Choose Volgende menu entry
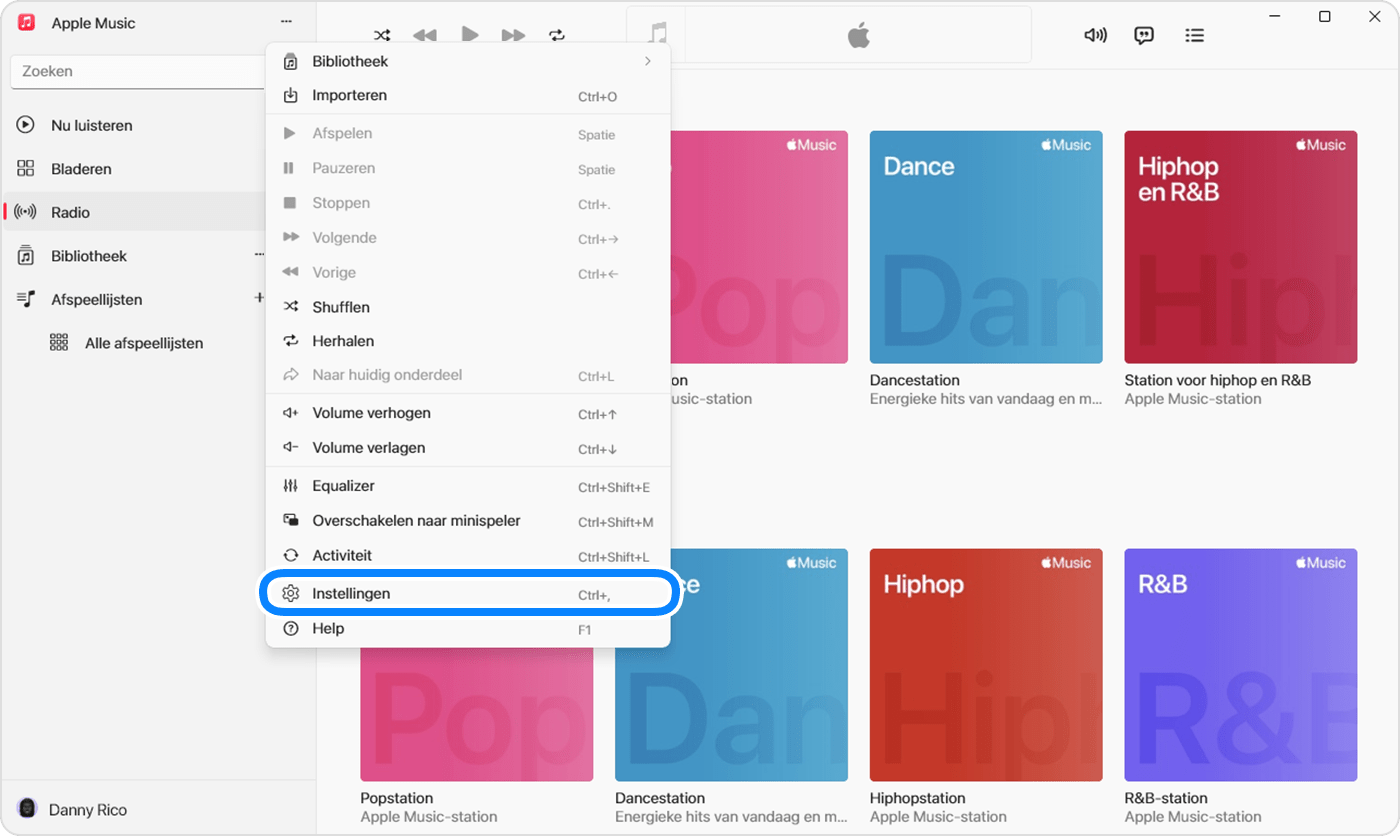 pyautogui.click(x=468, y=238)
